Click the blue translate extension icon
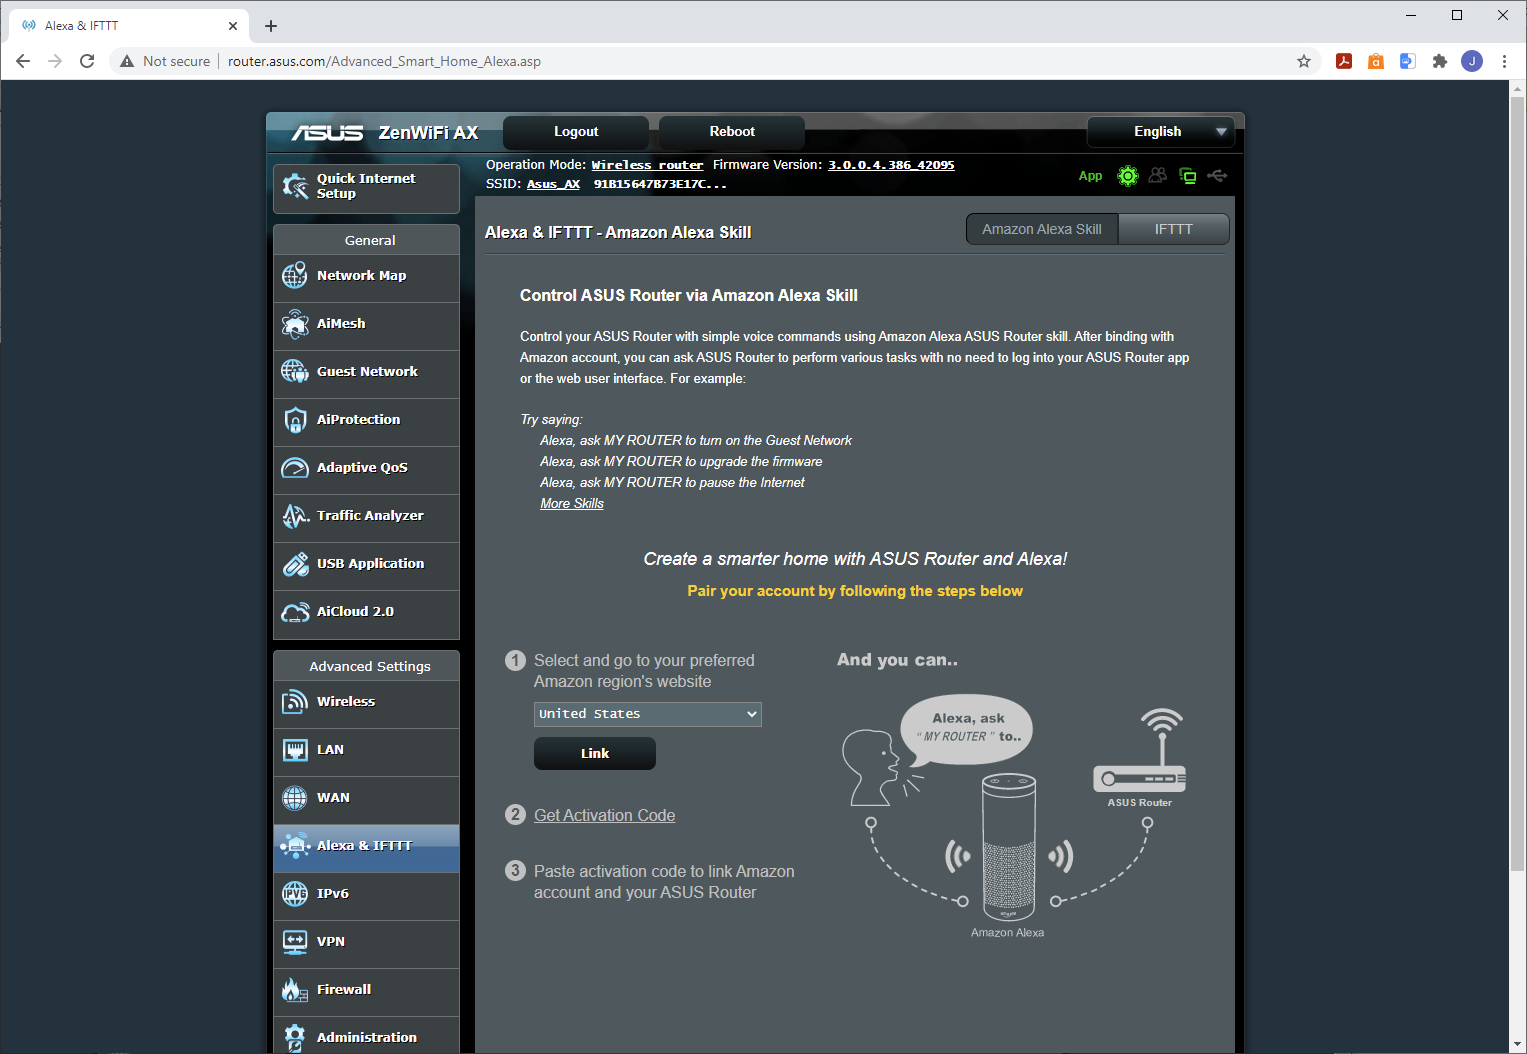This screenshot has height=1054, width=1527. tap(1408, 61)
